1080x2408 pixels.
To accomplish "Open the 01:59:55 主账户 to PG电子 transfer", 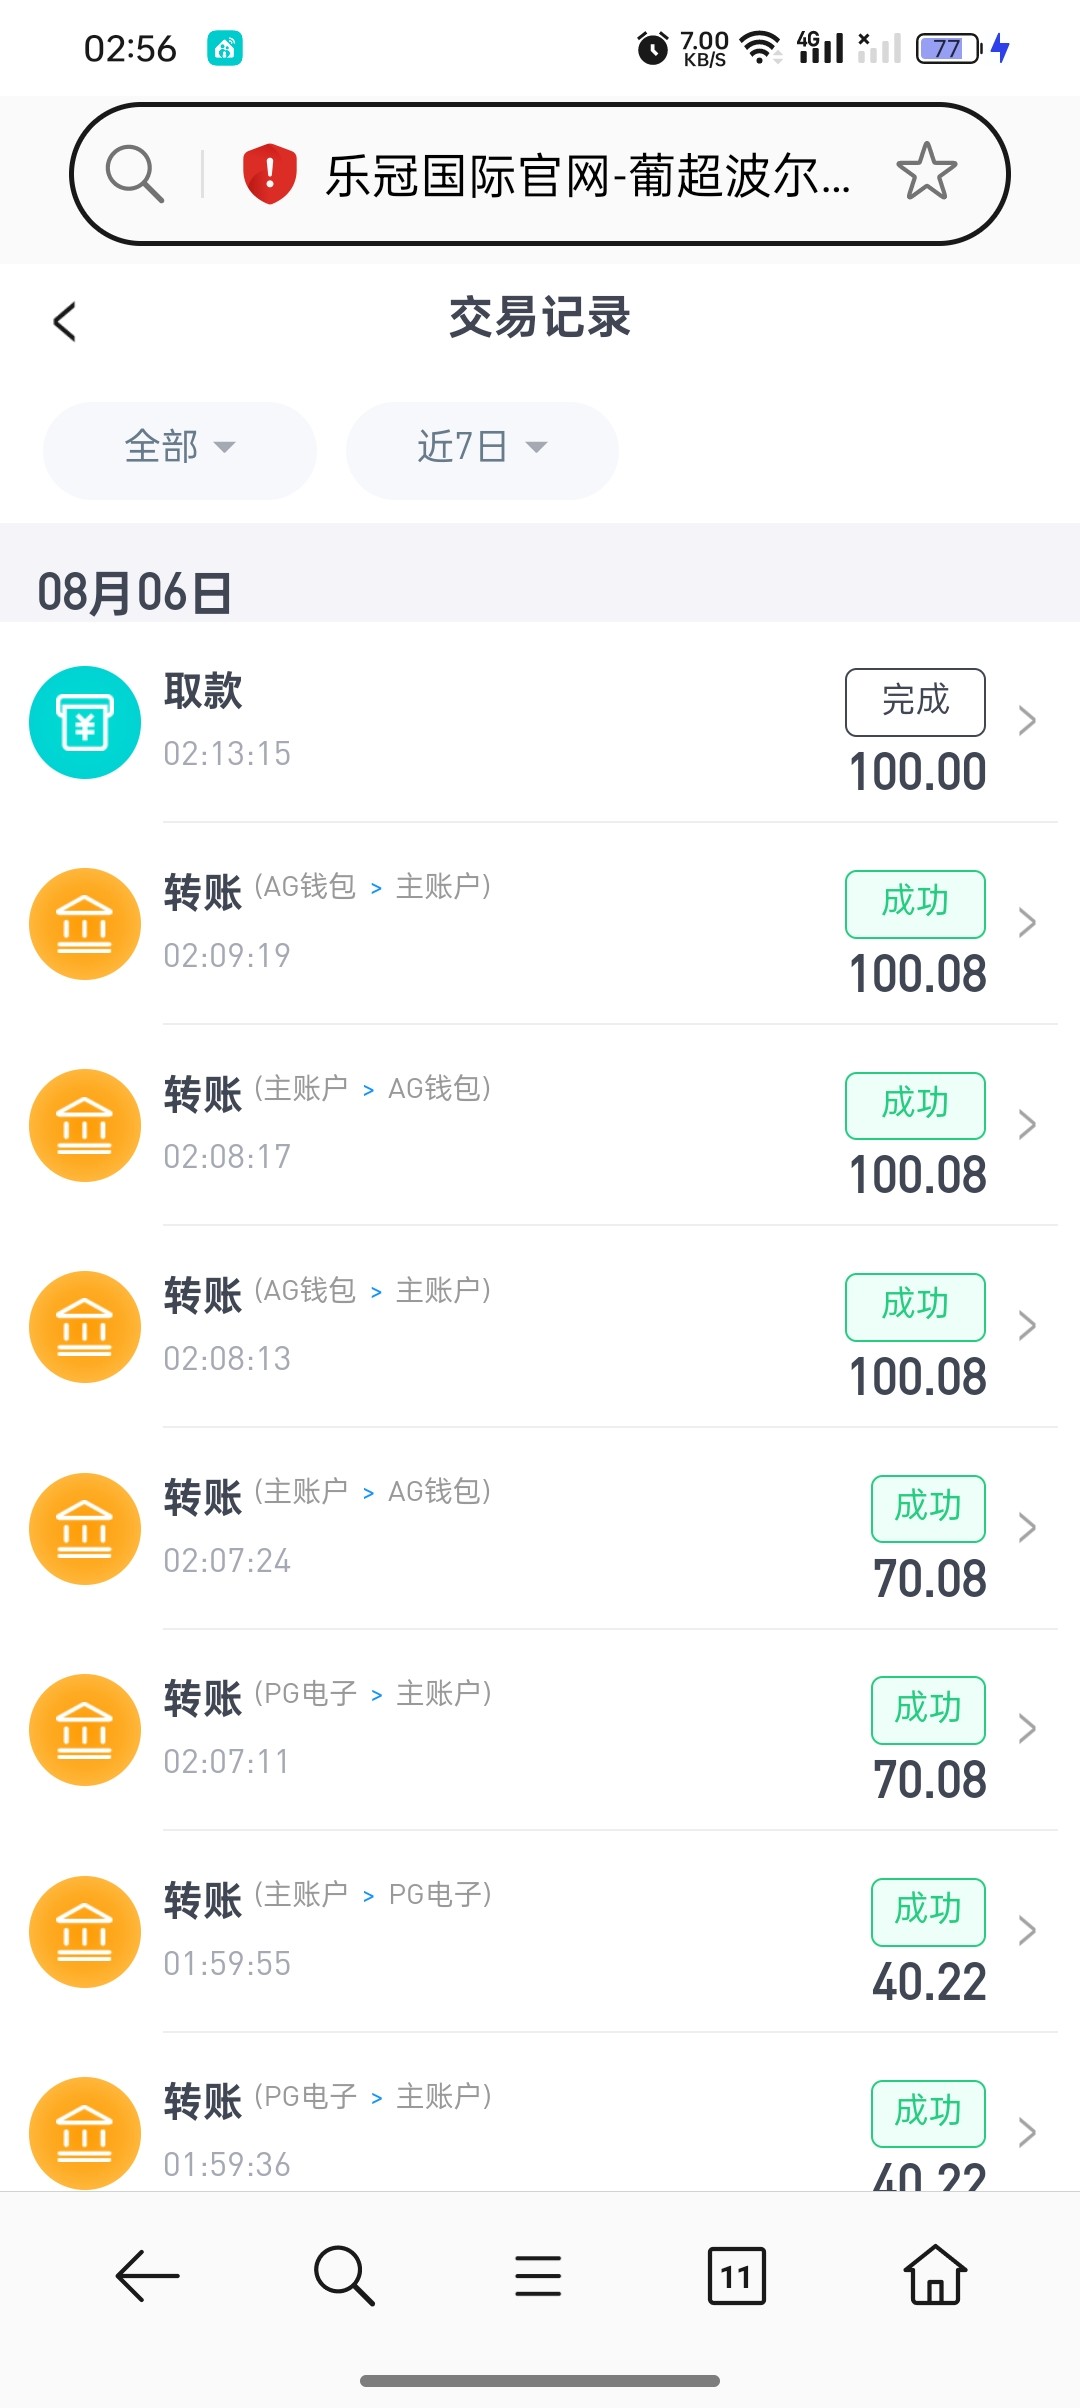I will [500, 1930].
